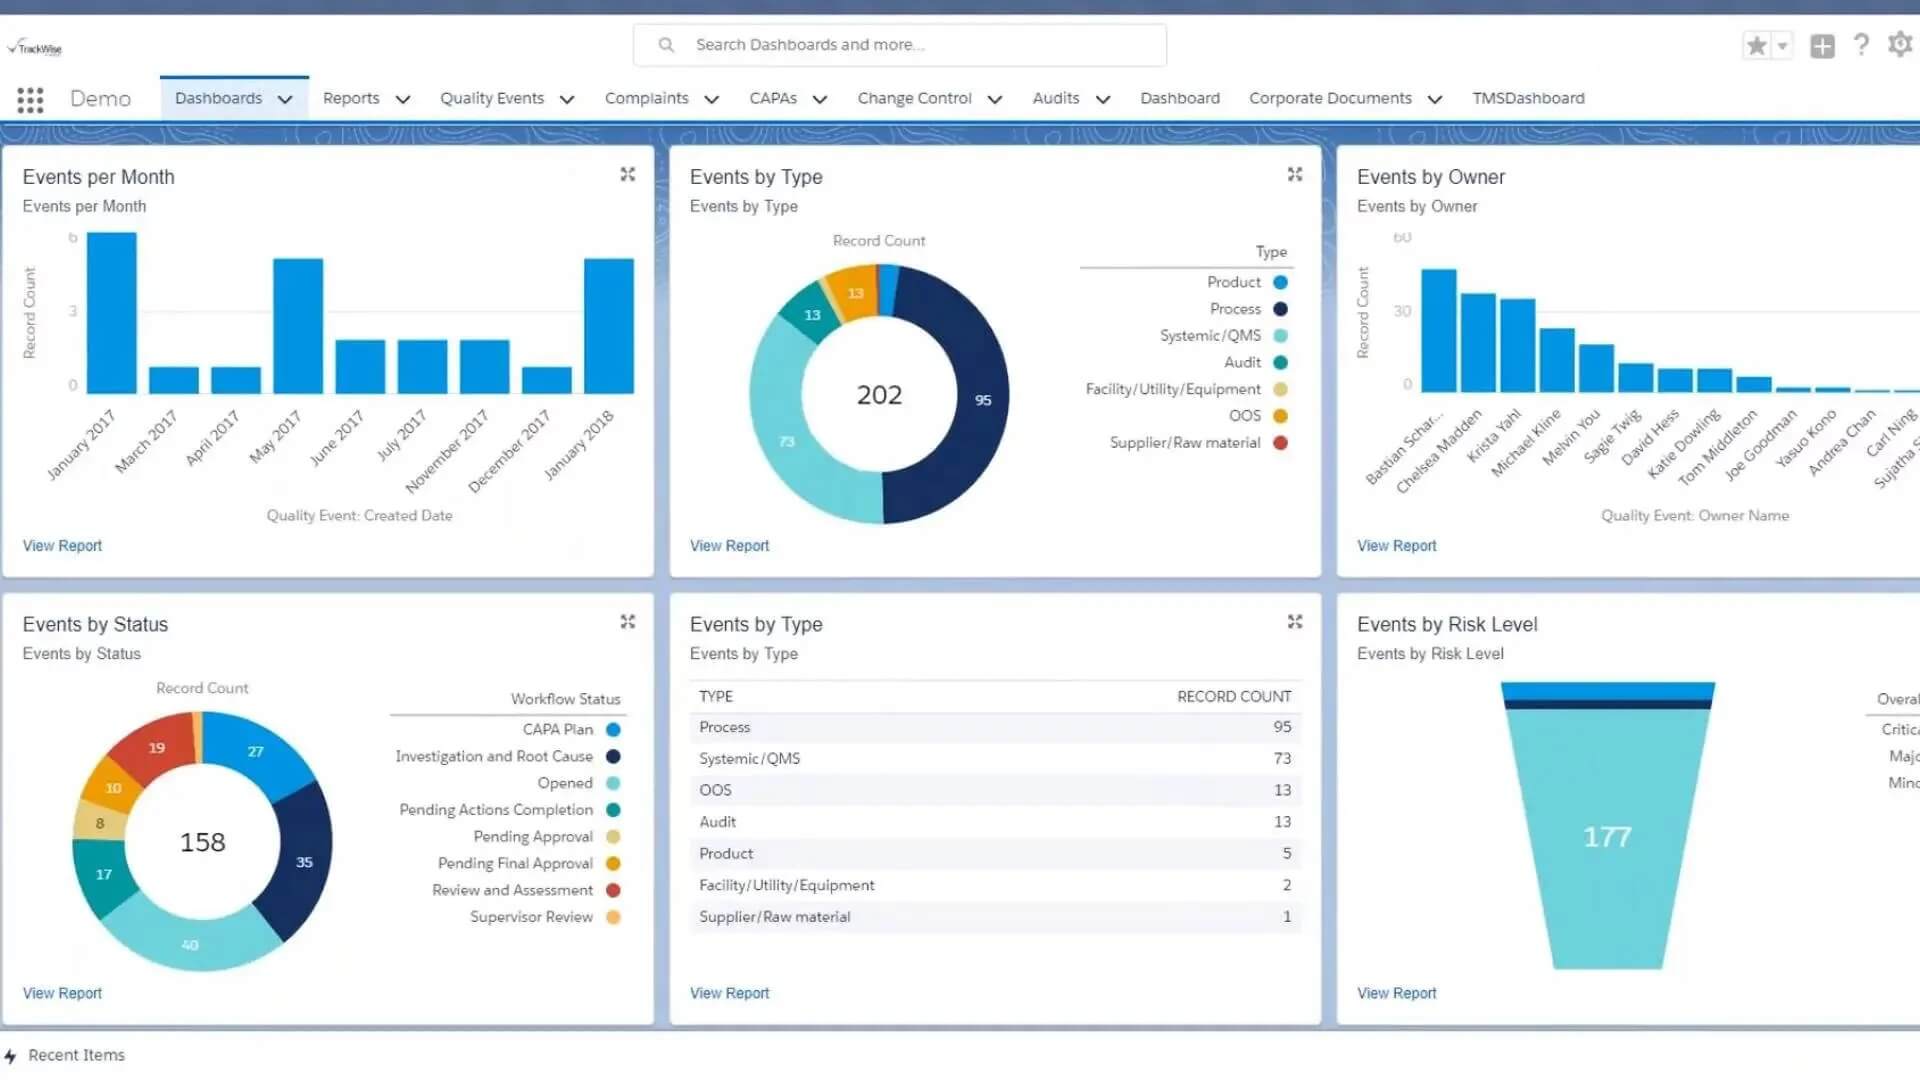1920x1080 pixels.
Task: Open the Reports dropdown chevron
Action: point(403,99)
